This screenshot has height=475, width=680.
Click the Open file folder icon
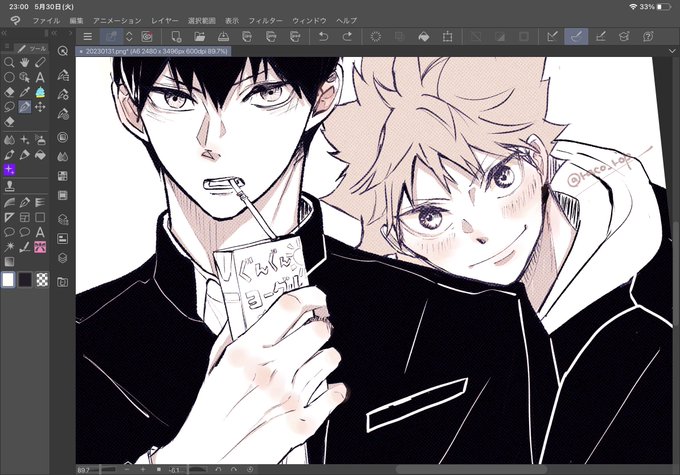(x=199, y=36)
